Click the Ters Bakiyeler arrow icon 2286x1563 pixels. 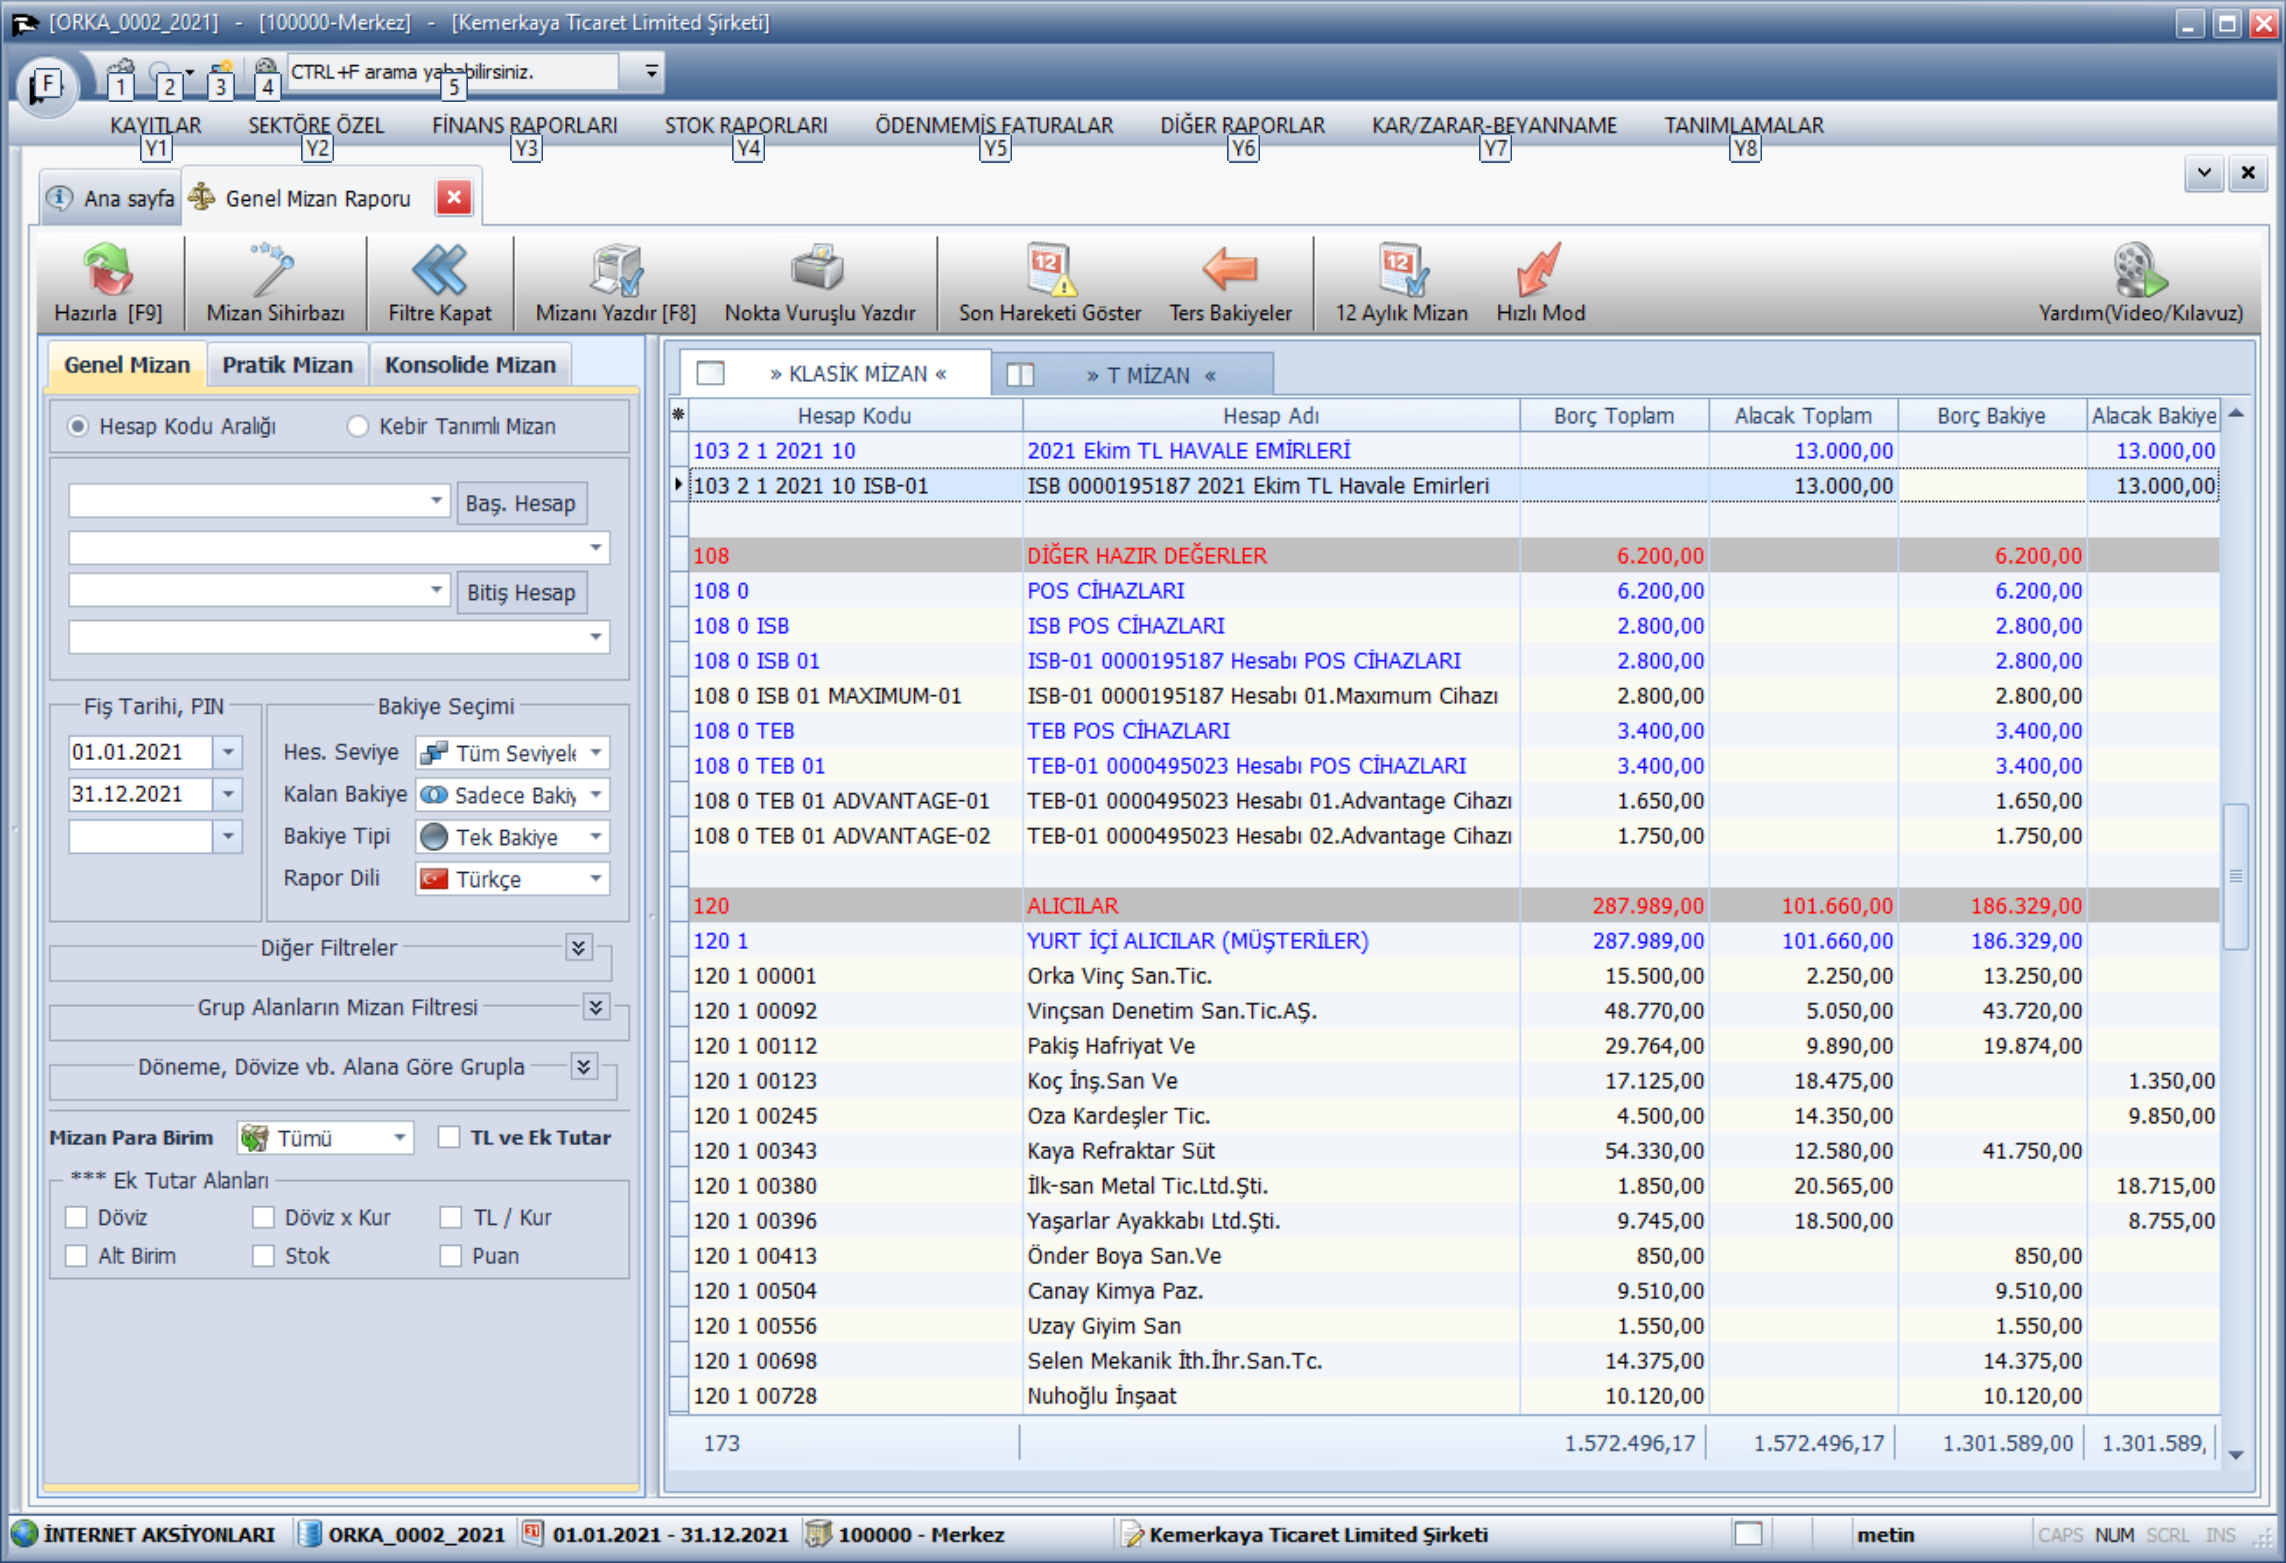click(1229, 271)
